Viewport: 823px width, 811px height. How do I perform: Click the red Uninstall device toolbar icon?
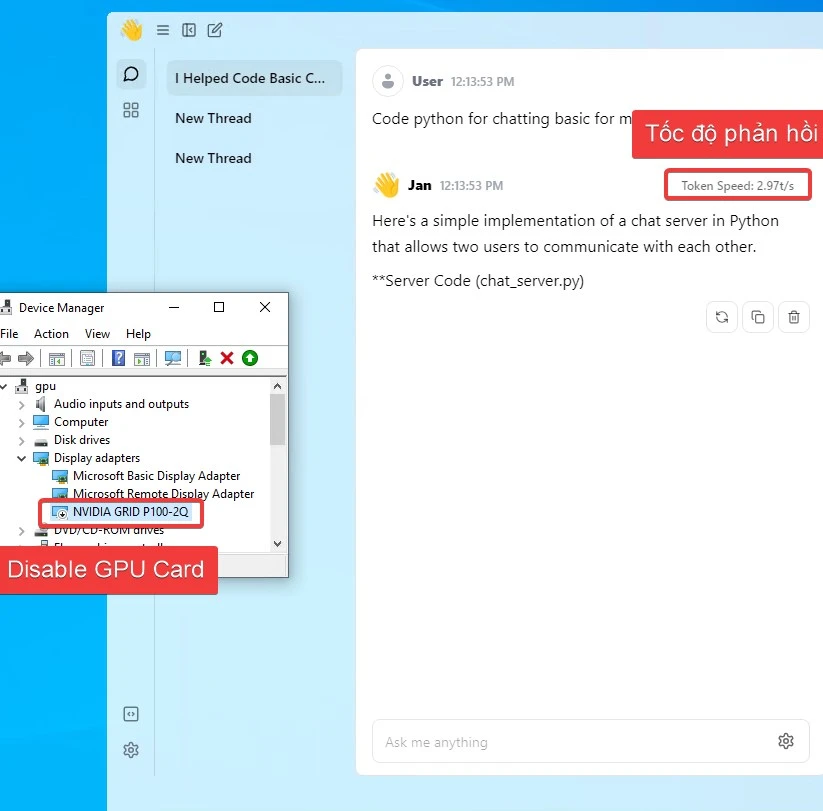pos(227,358)
